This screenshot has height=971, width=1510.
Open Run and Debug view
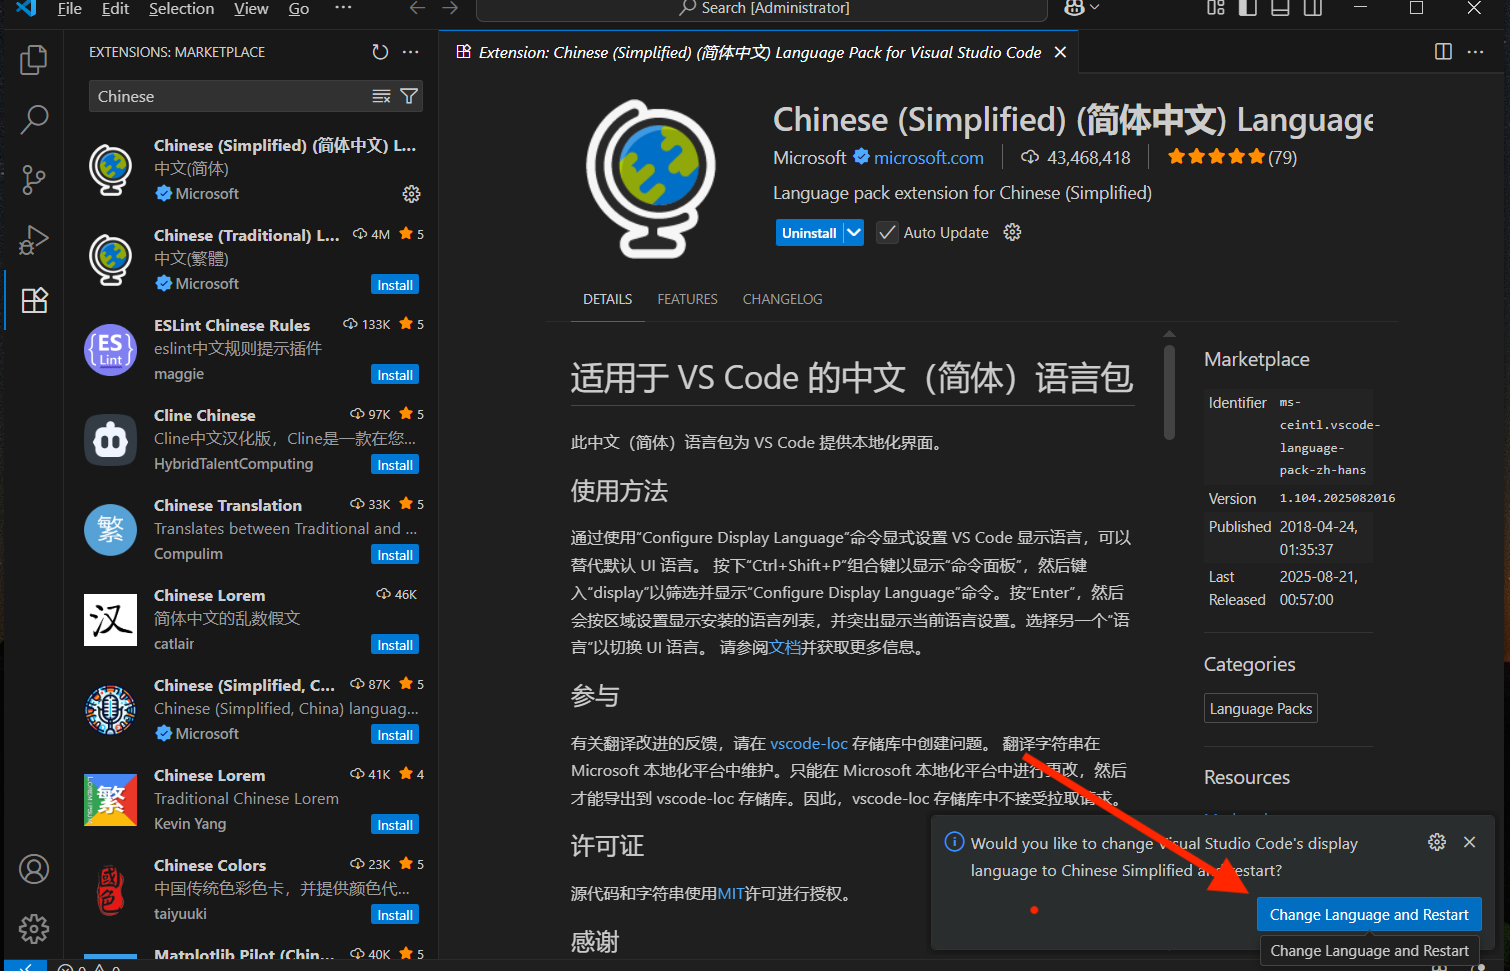pos(33,240)
